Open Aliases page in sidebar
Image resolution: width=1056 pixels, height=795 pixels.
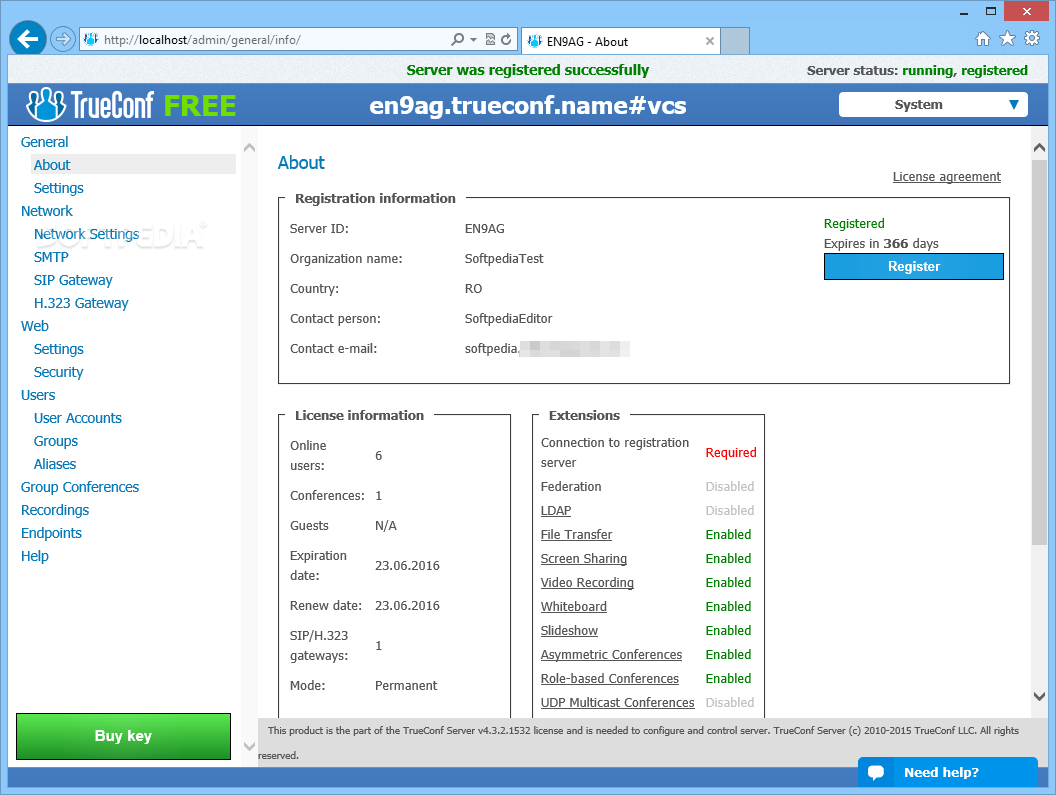coord(55,464)
